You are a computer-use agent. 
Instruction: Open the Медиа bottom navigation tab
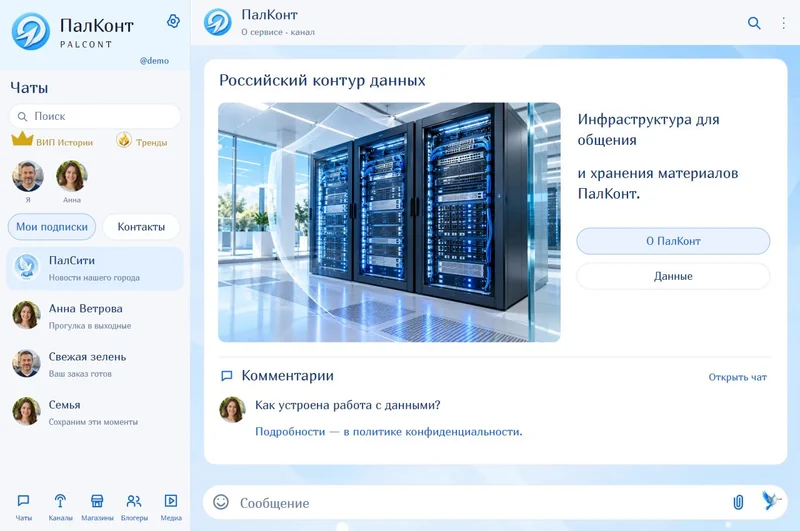click(x=171, y=507)
